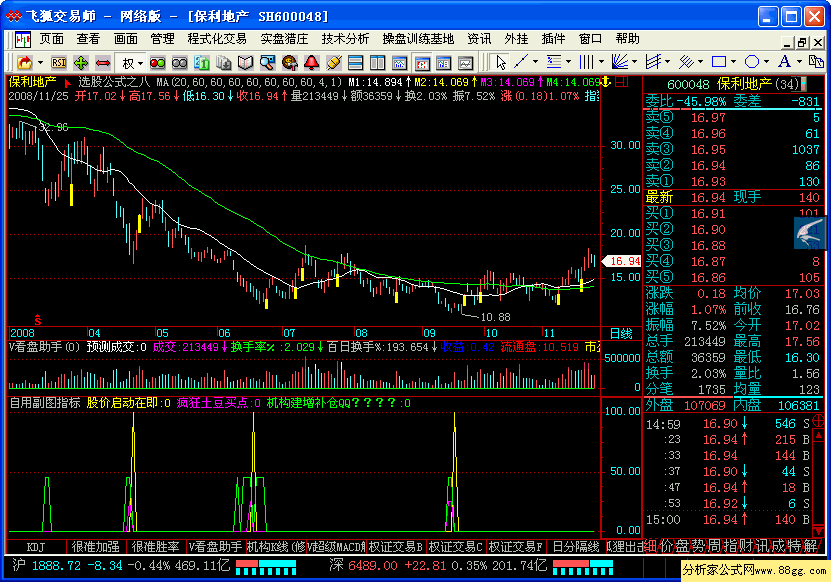Select the coin and hammer tool icon

tap(289, 63)
